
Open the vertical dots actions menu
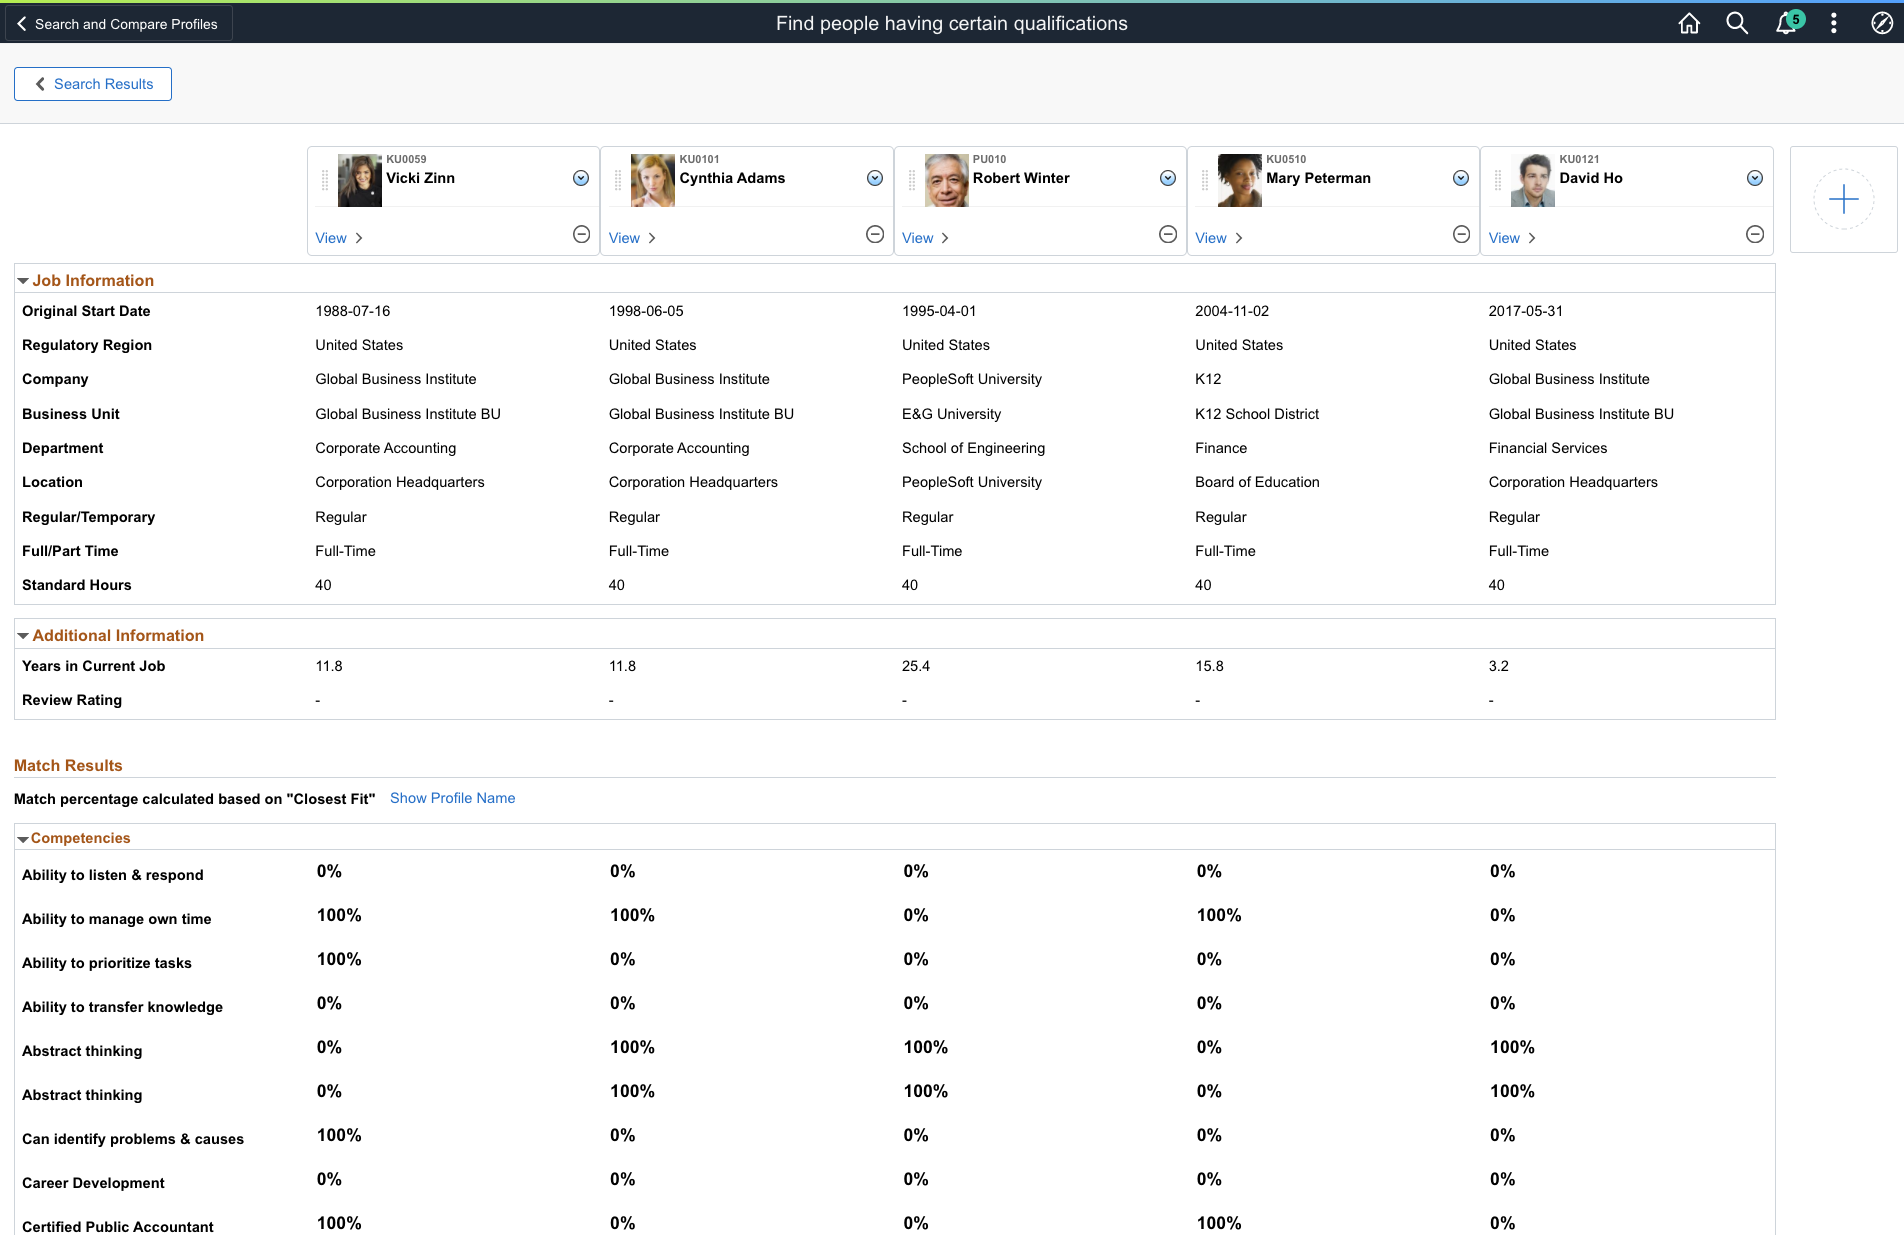[x=1834, y=23]
